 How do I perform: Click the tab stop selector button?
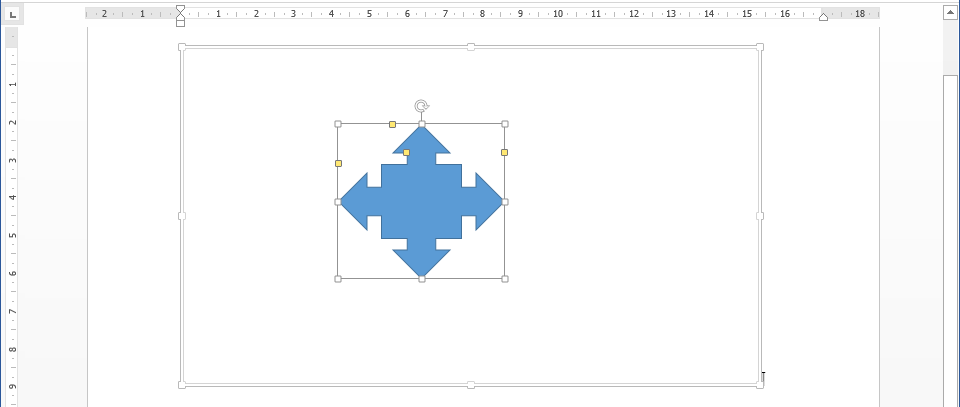coord(13,14)
